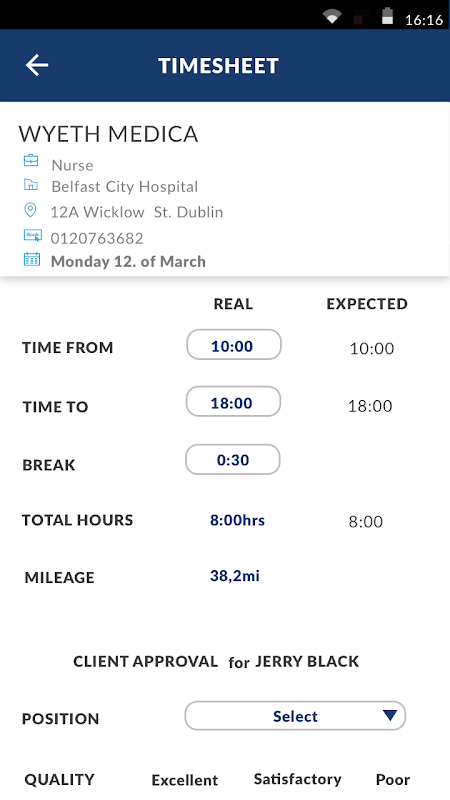Viewport: 450px width, 800px height.
Task: Tap the building icon beside Belfast City Hospital
Action: coord(31,185)
